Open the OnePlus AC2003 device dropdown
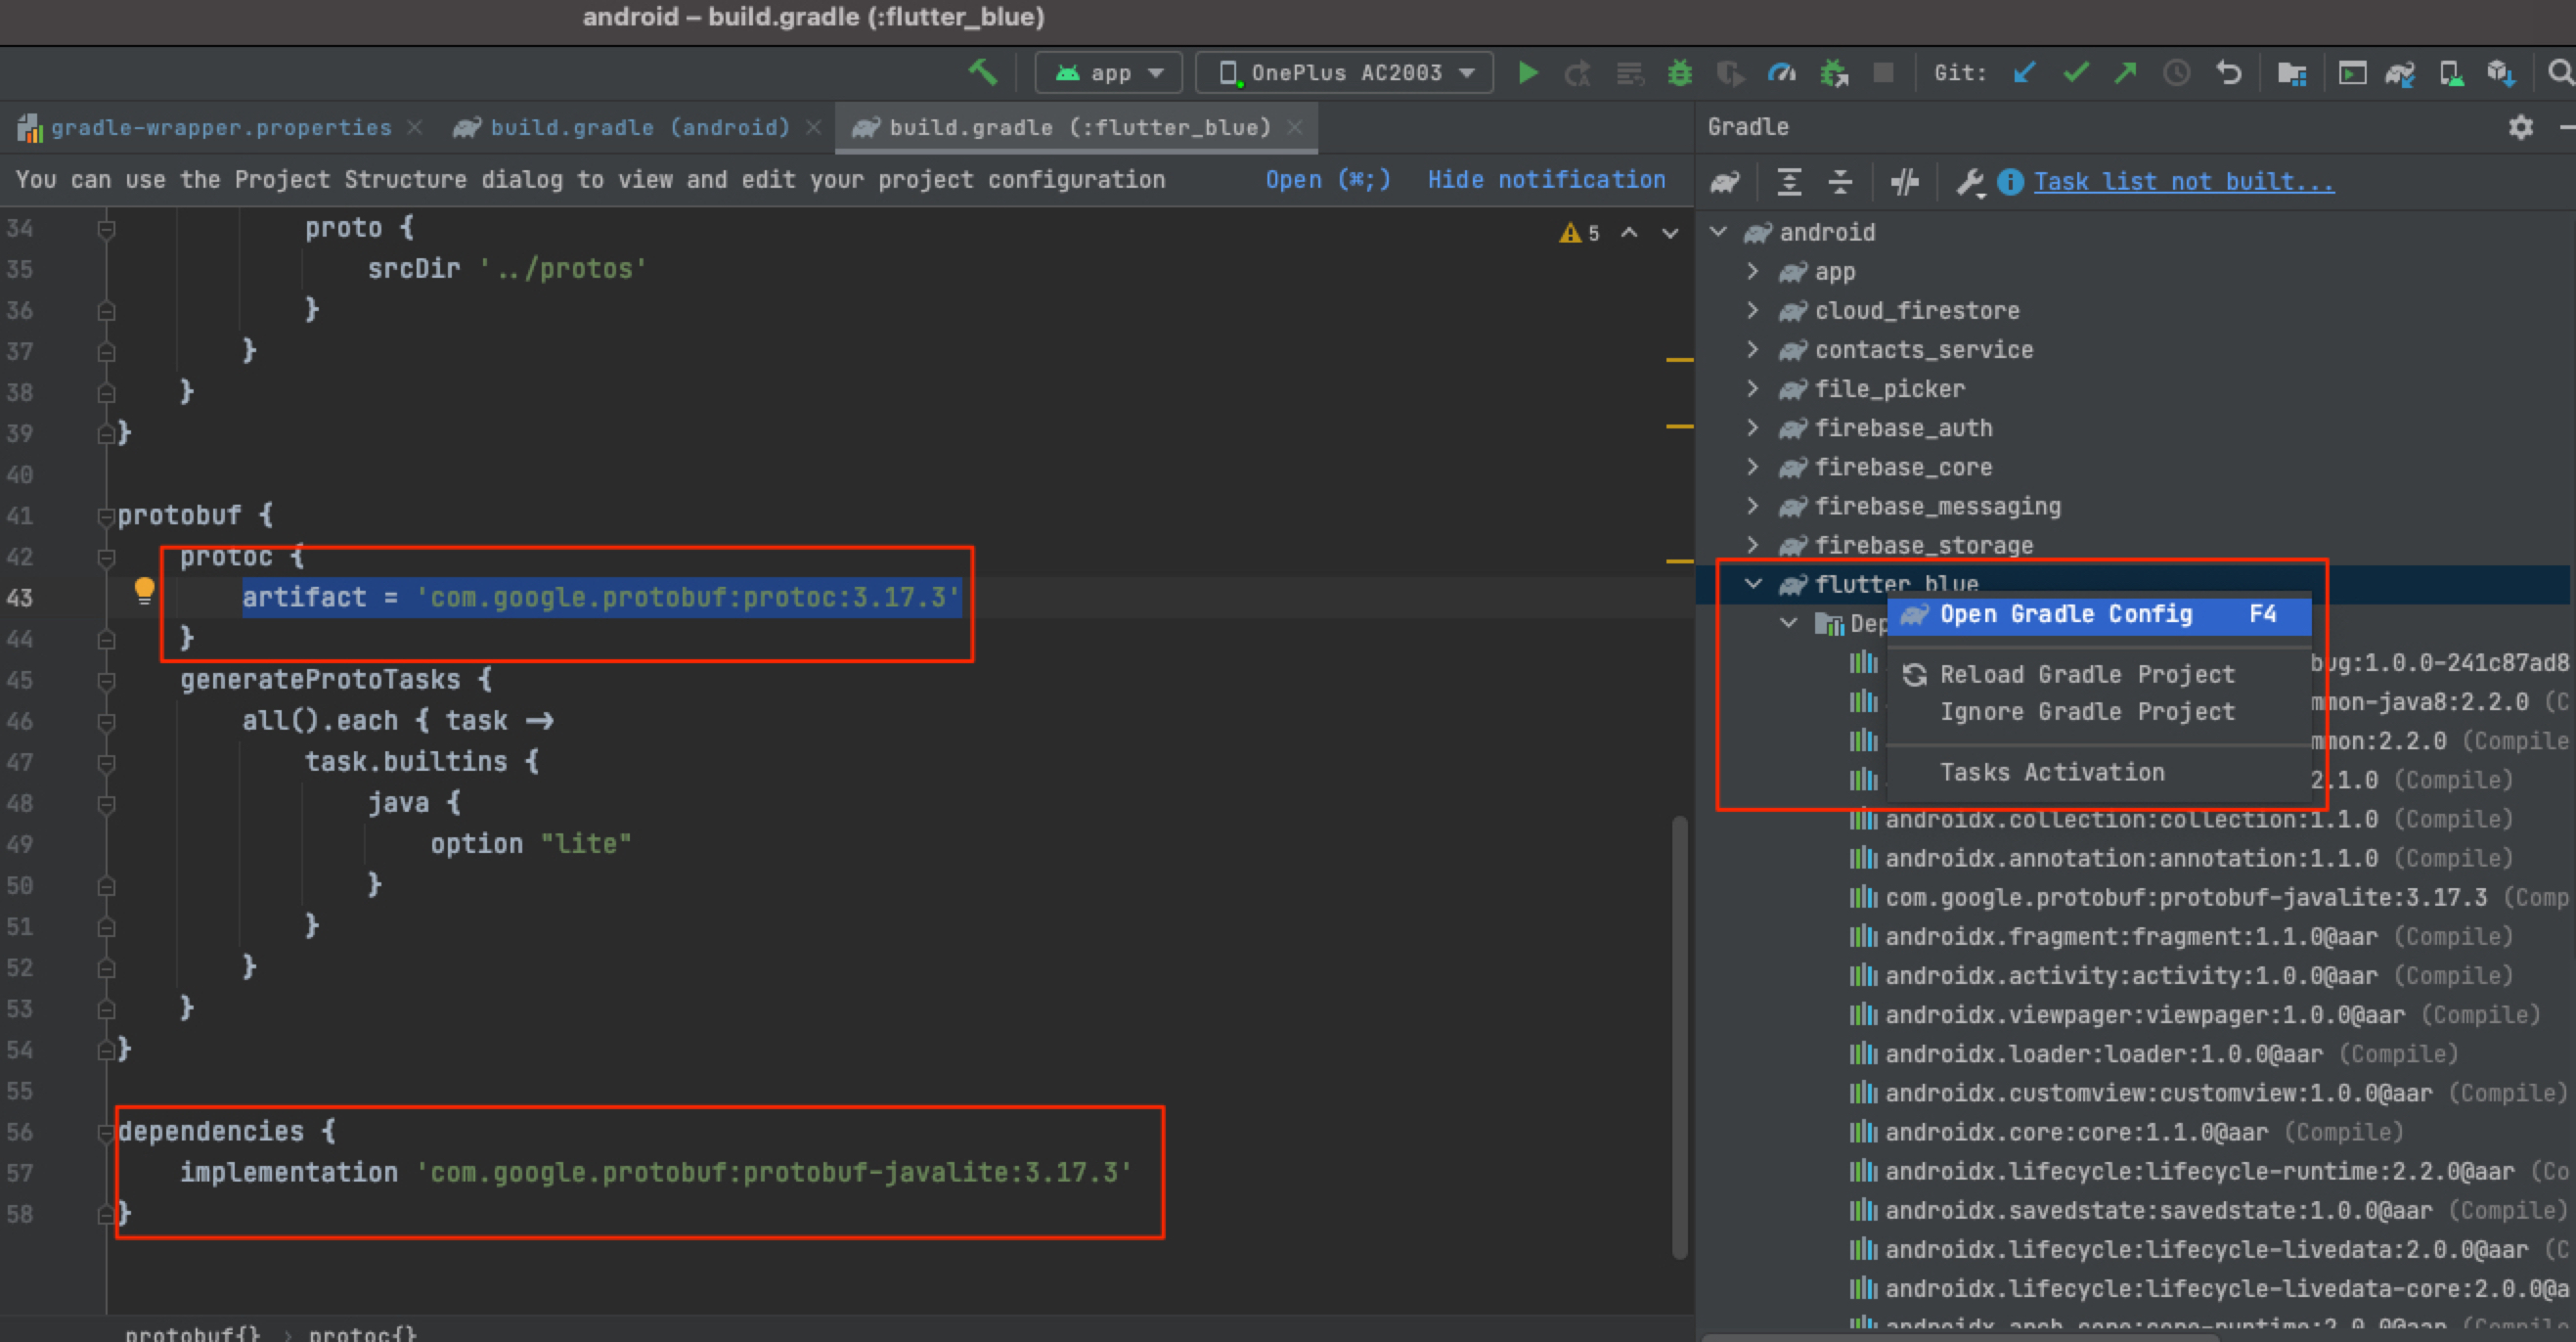This screenshot has width=2576, height=1342. (1345, 73)
